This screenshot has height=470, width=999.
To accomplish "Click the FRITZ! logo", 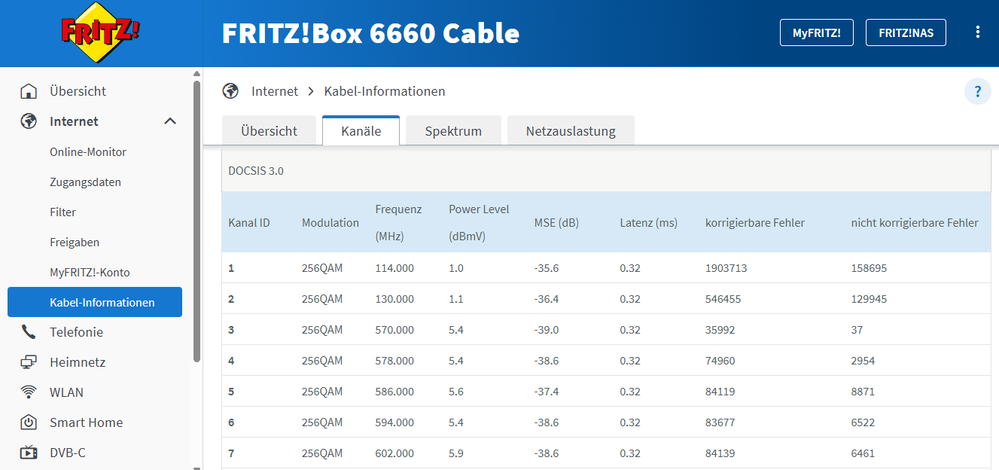I will [100, 33].
